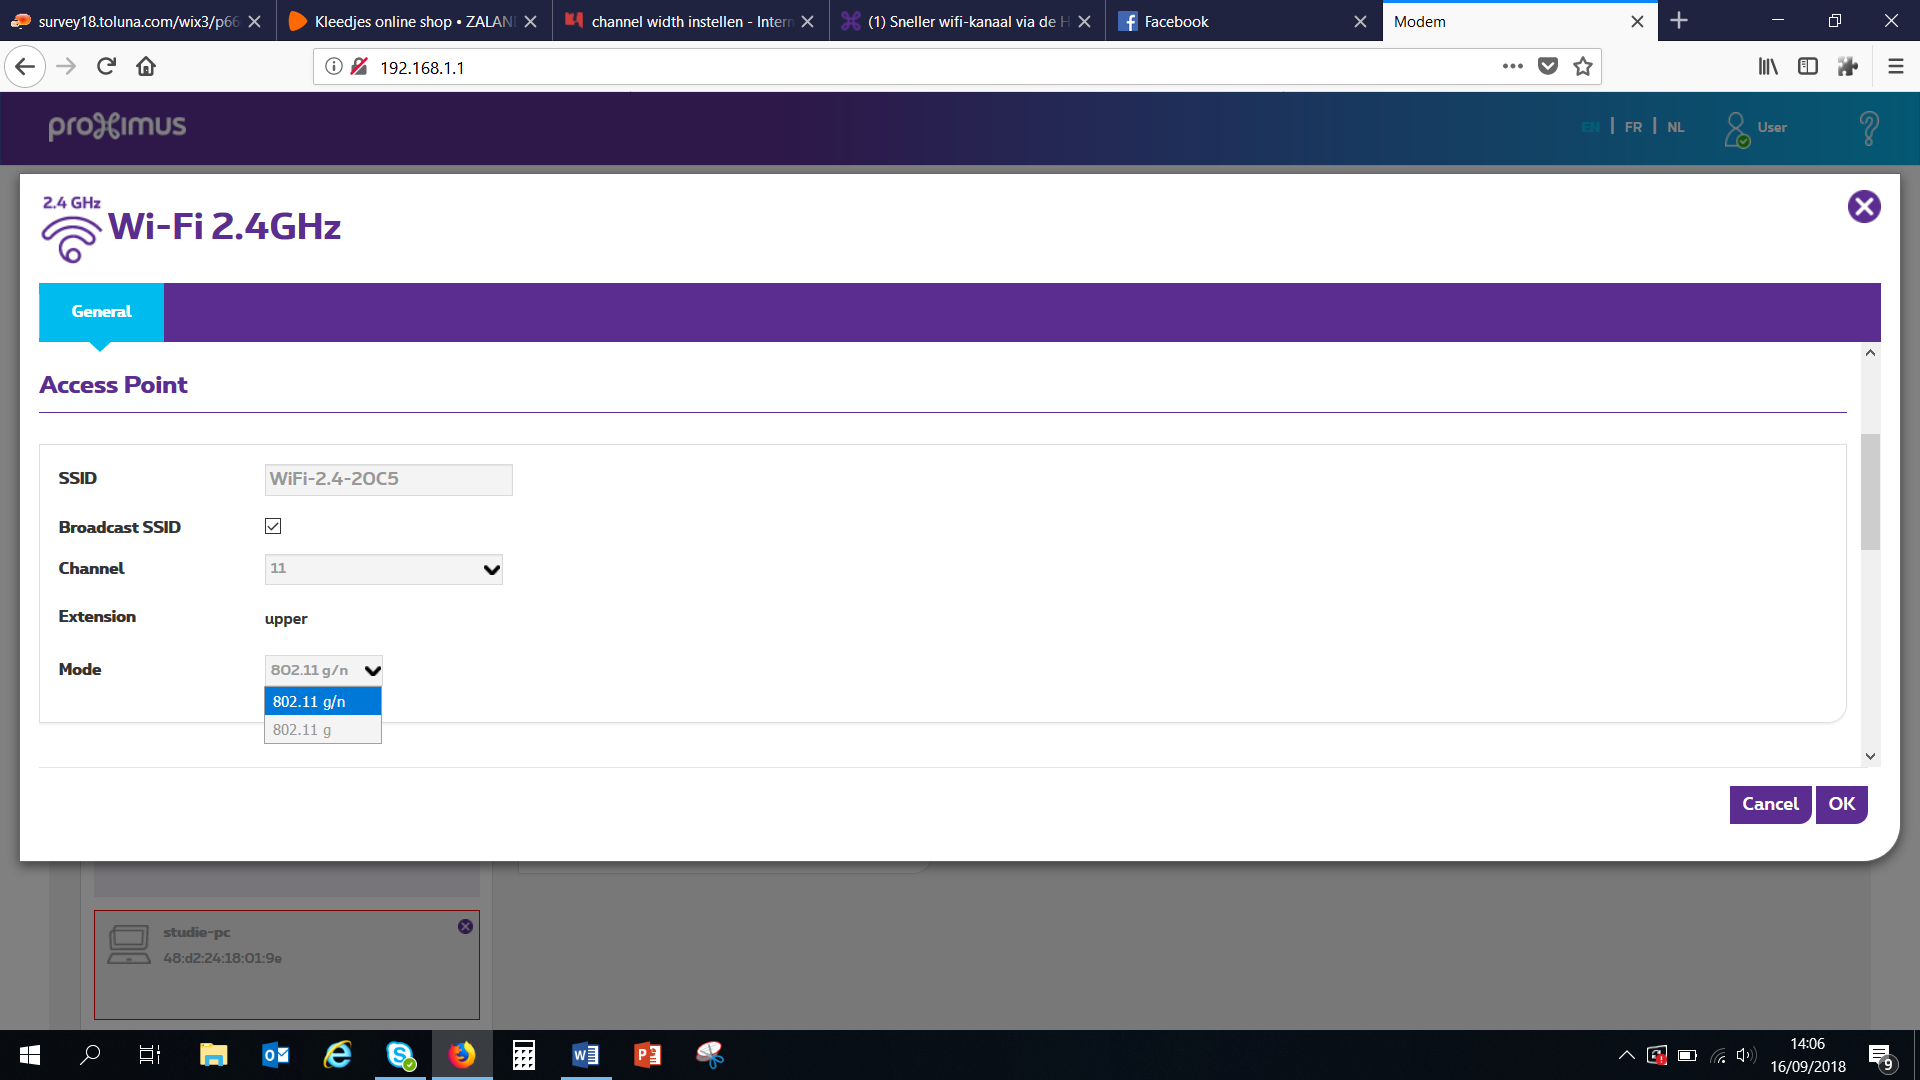This screenshot has width=1920, height=1080.
Task: Toggle the Broadcast SSID checkbox
Action: tap(273, 526)
